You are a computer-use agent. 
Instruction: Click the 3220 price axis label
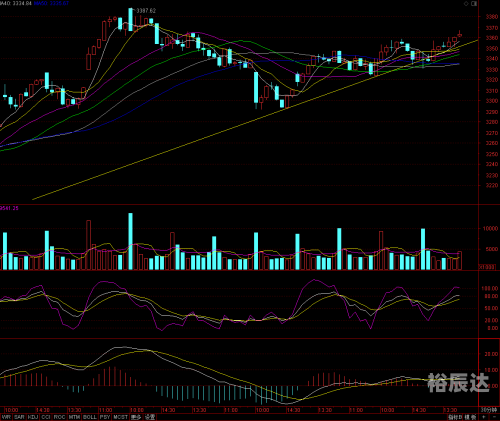point(492,186)
